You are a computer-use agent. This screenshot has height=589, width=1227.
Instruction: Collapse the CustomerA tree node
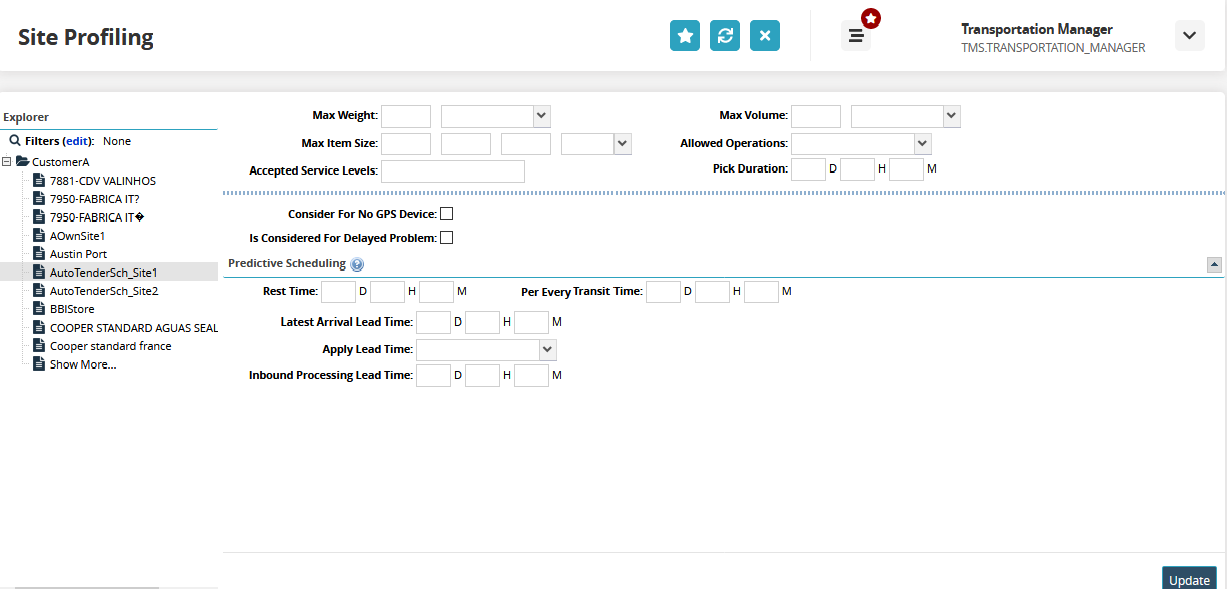(7, 162)
